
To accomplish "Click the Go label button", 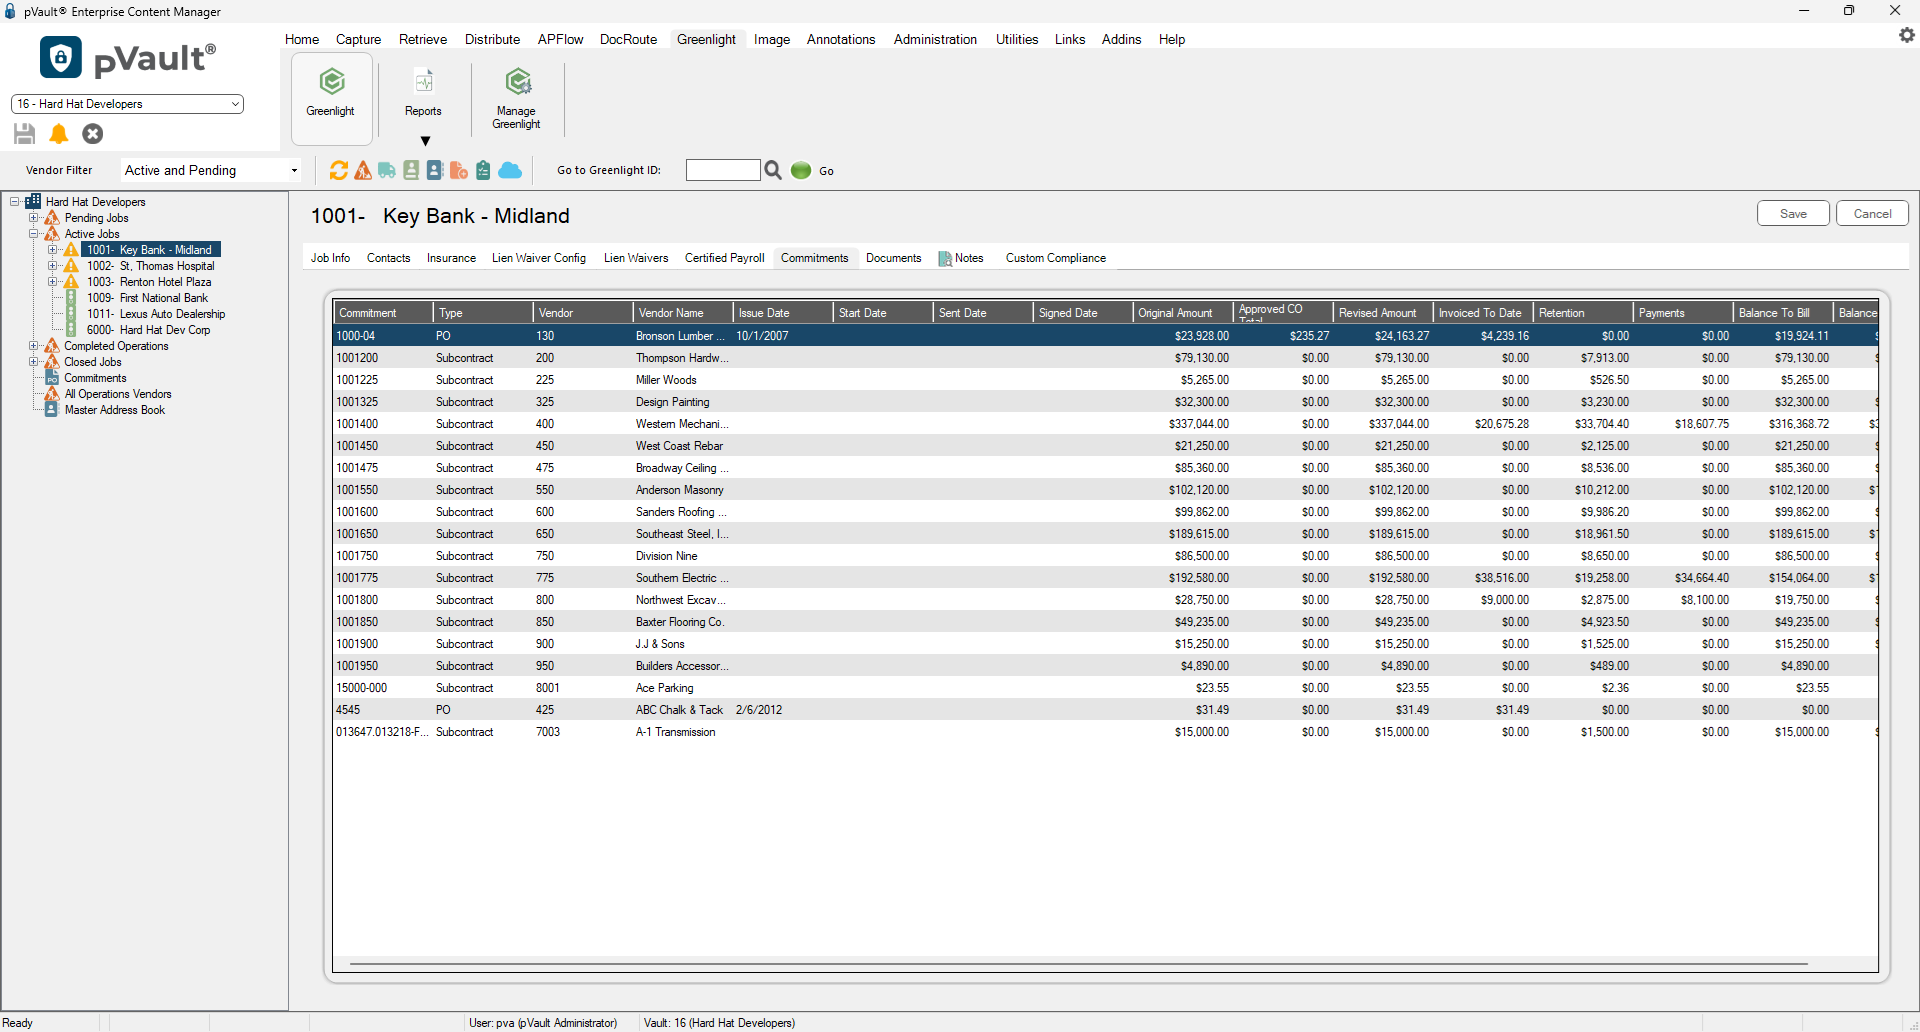I will 826,171.
